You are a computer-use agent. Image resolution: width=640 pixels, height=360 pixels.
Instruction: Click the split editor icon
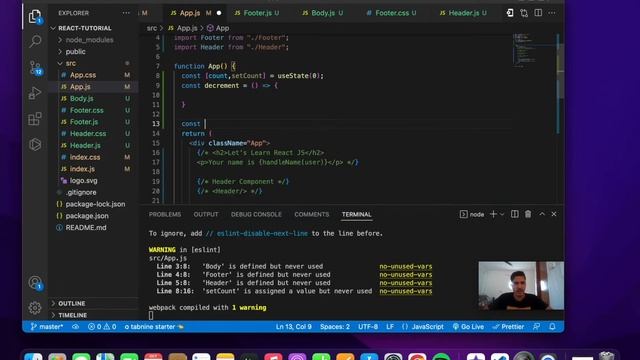[x=538, y=13]
